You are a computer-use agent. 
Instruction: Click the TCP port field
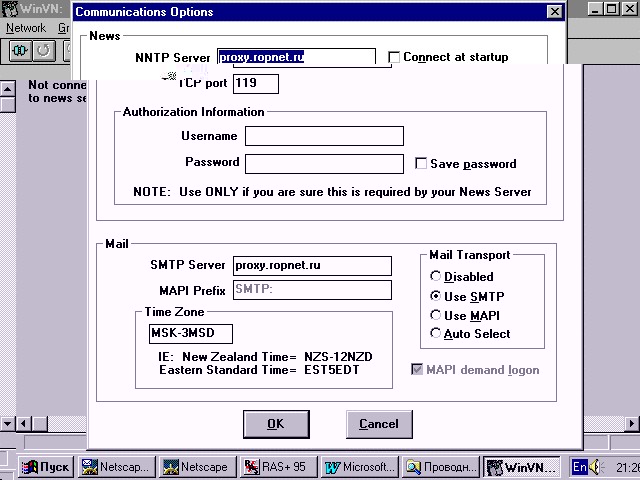(x=256, y=84)
